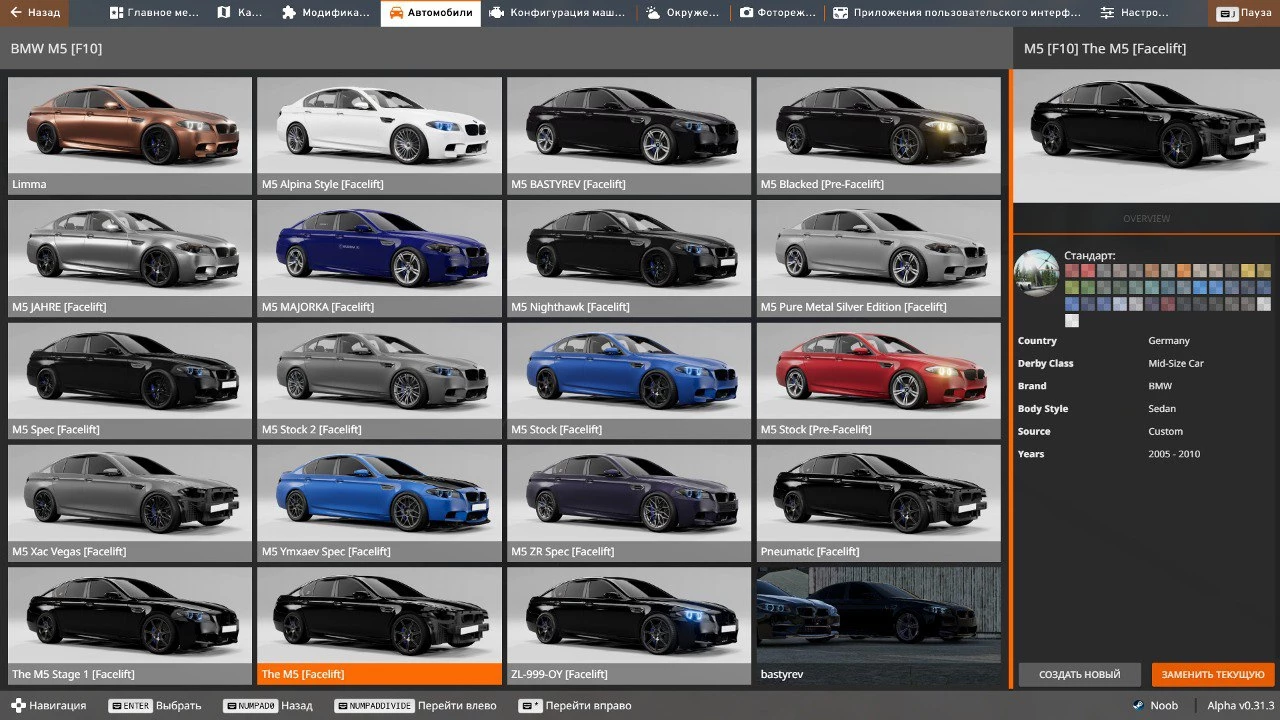
Task: Open Главное меню from the top bar
Action: [154, 13]
